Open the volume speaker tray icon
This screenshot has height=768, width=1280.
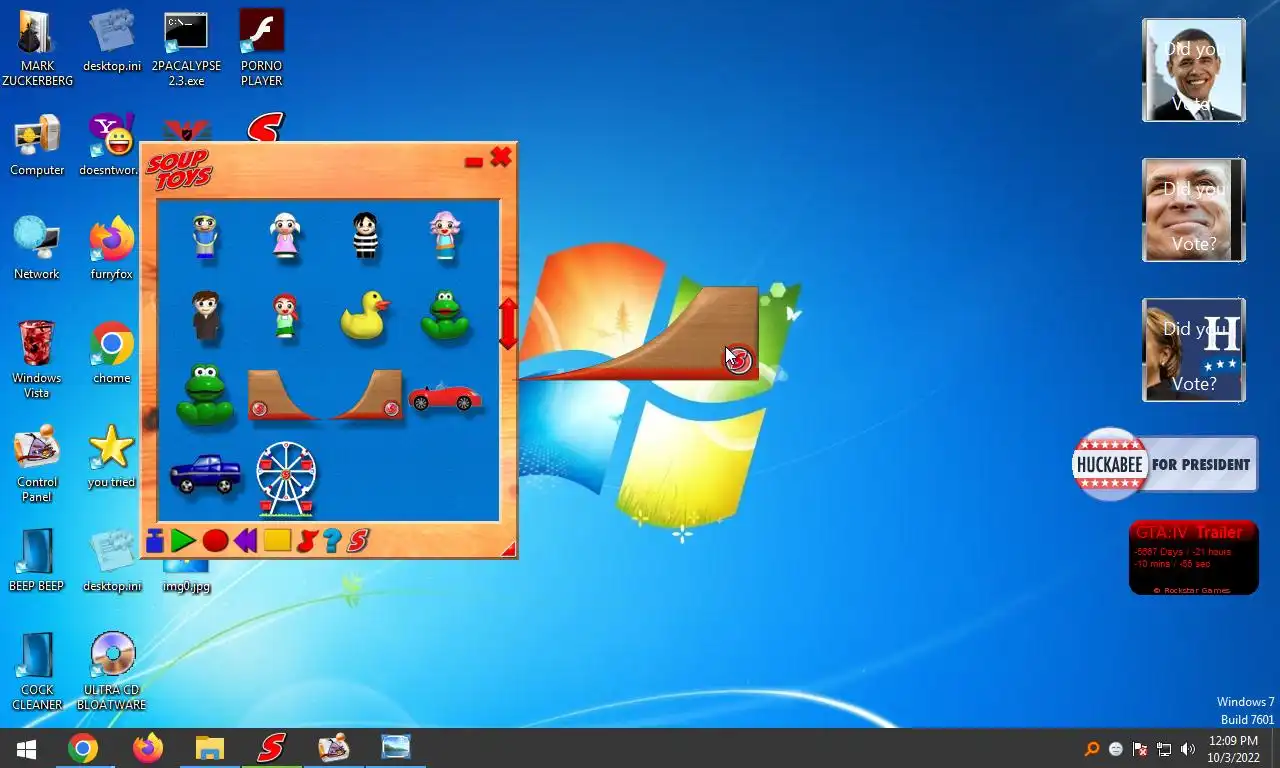click(1188, 749)
